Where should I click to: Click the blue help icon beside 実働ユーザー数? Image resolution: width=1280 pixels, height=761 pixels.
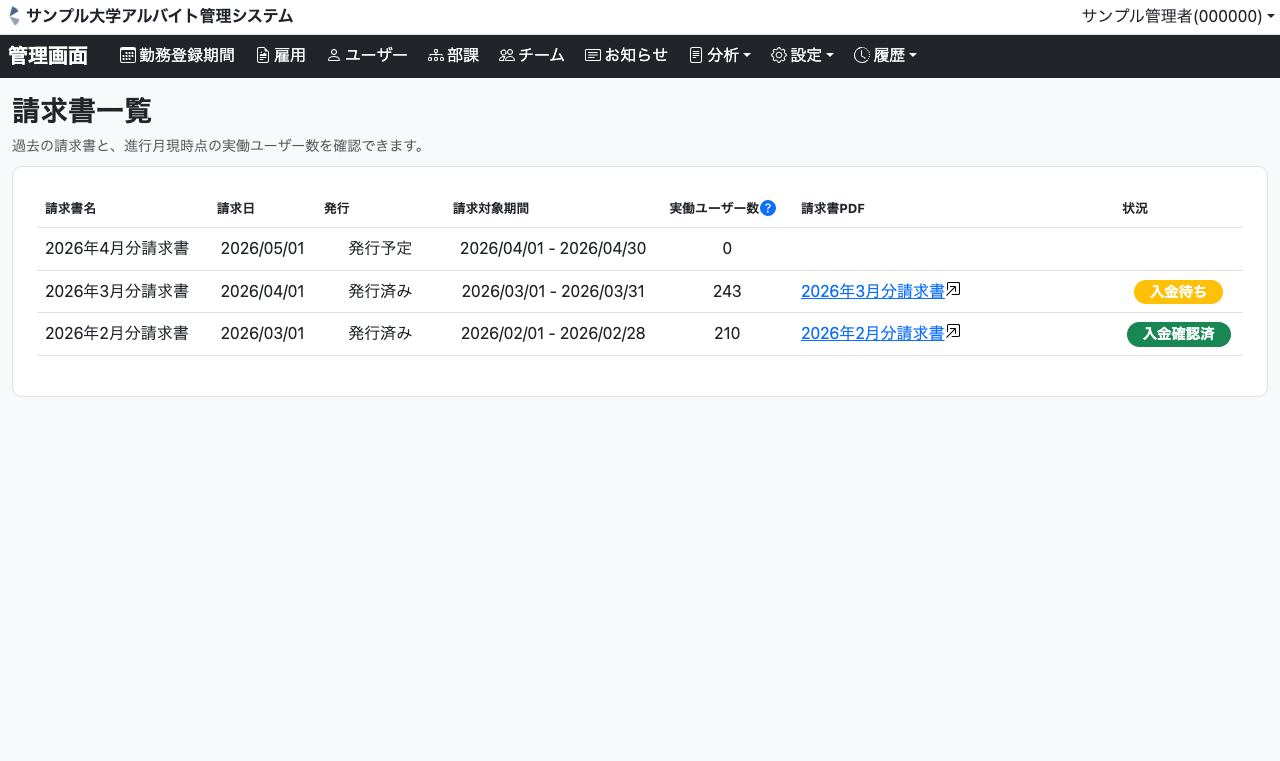pos(768,208)
